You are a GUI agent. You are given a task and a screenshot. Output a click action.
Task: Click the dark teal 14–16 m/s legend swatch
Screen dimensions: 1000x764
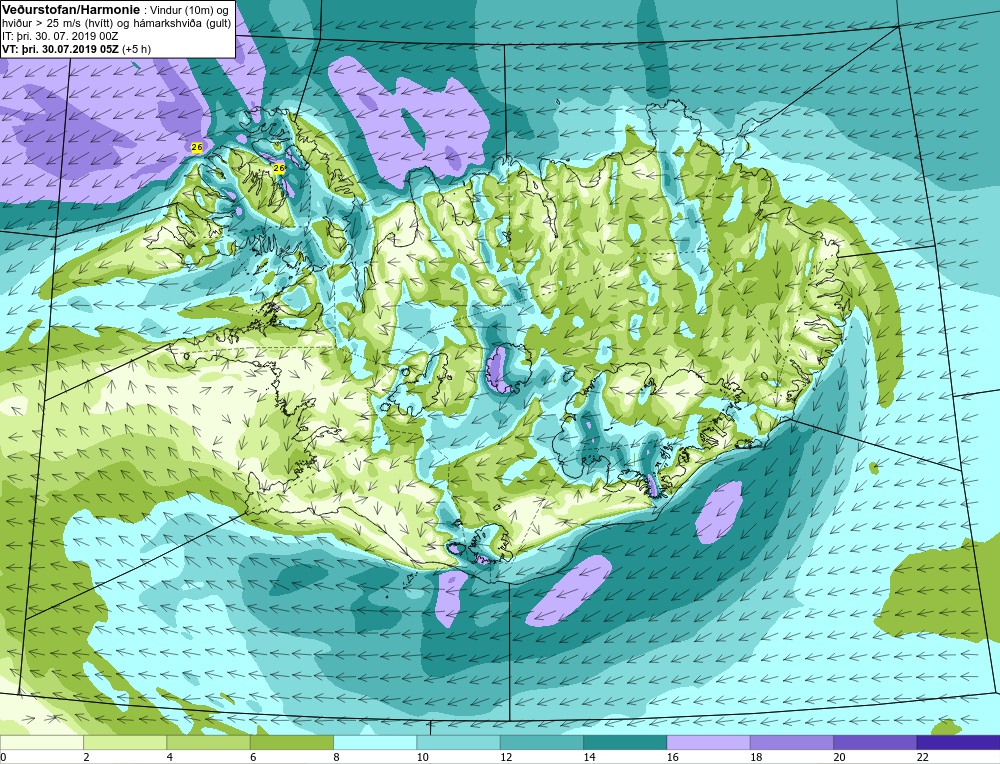[x=625, y=742]
